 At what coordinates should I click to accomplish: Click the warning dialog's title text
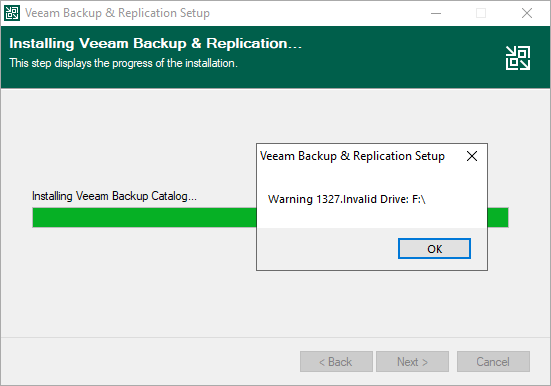(352, 156)
